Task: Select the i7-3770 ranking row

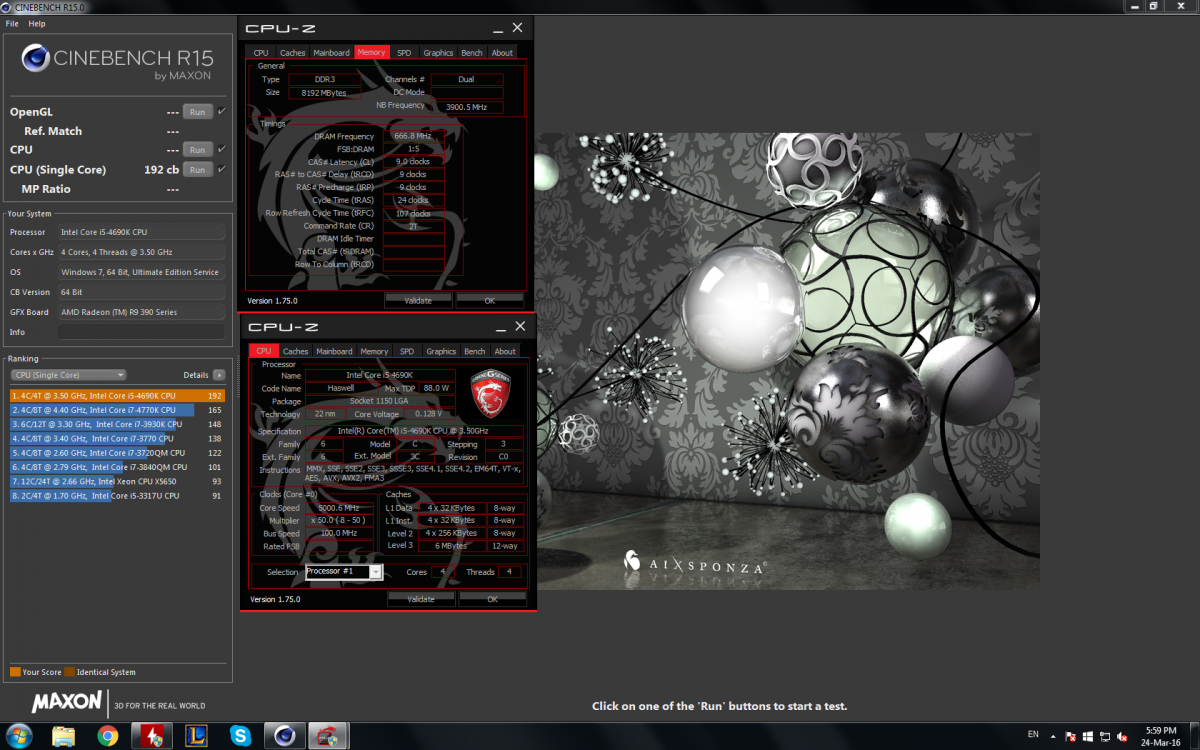Action: 117,438
